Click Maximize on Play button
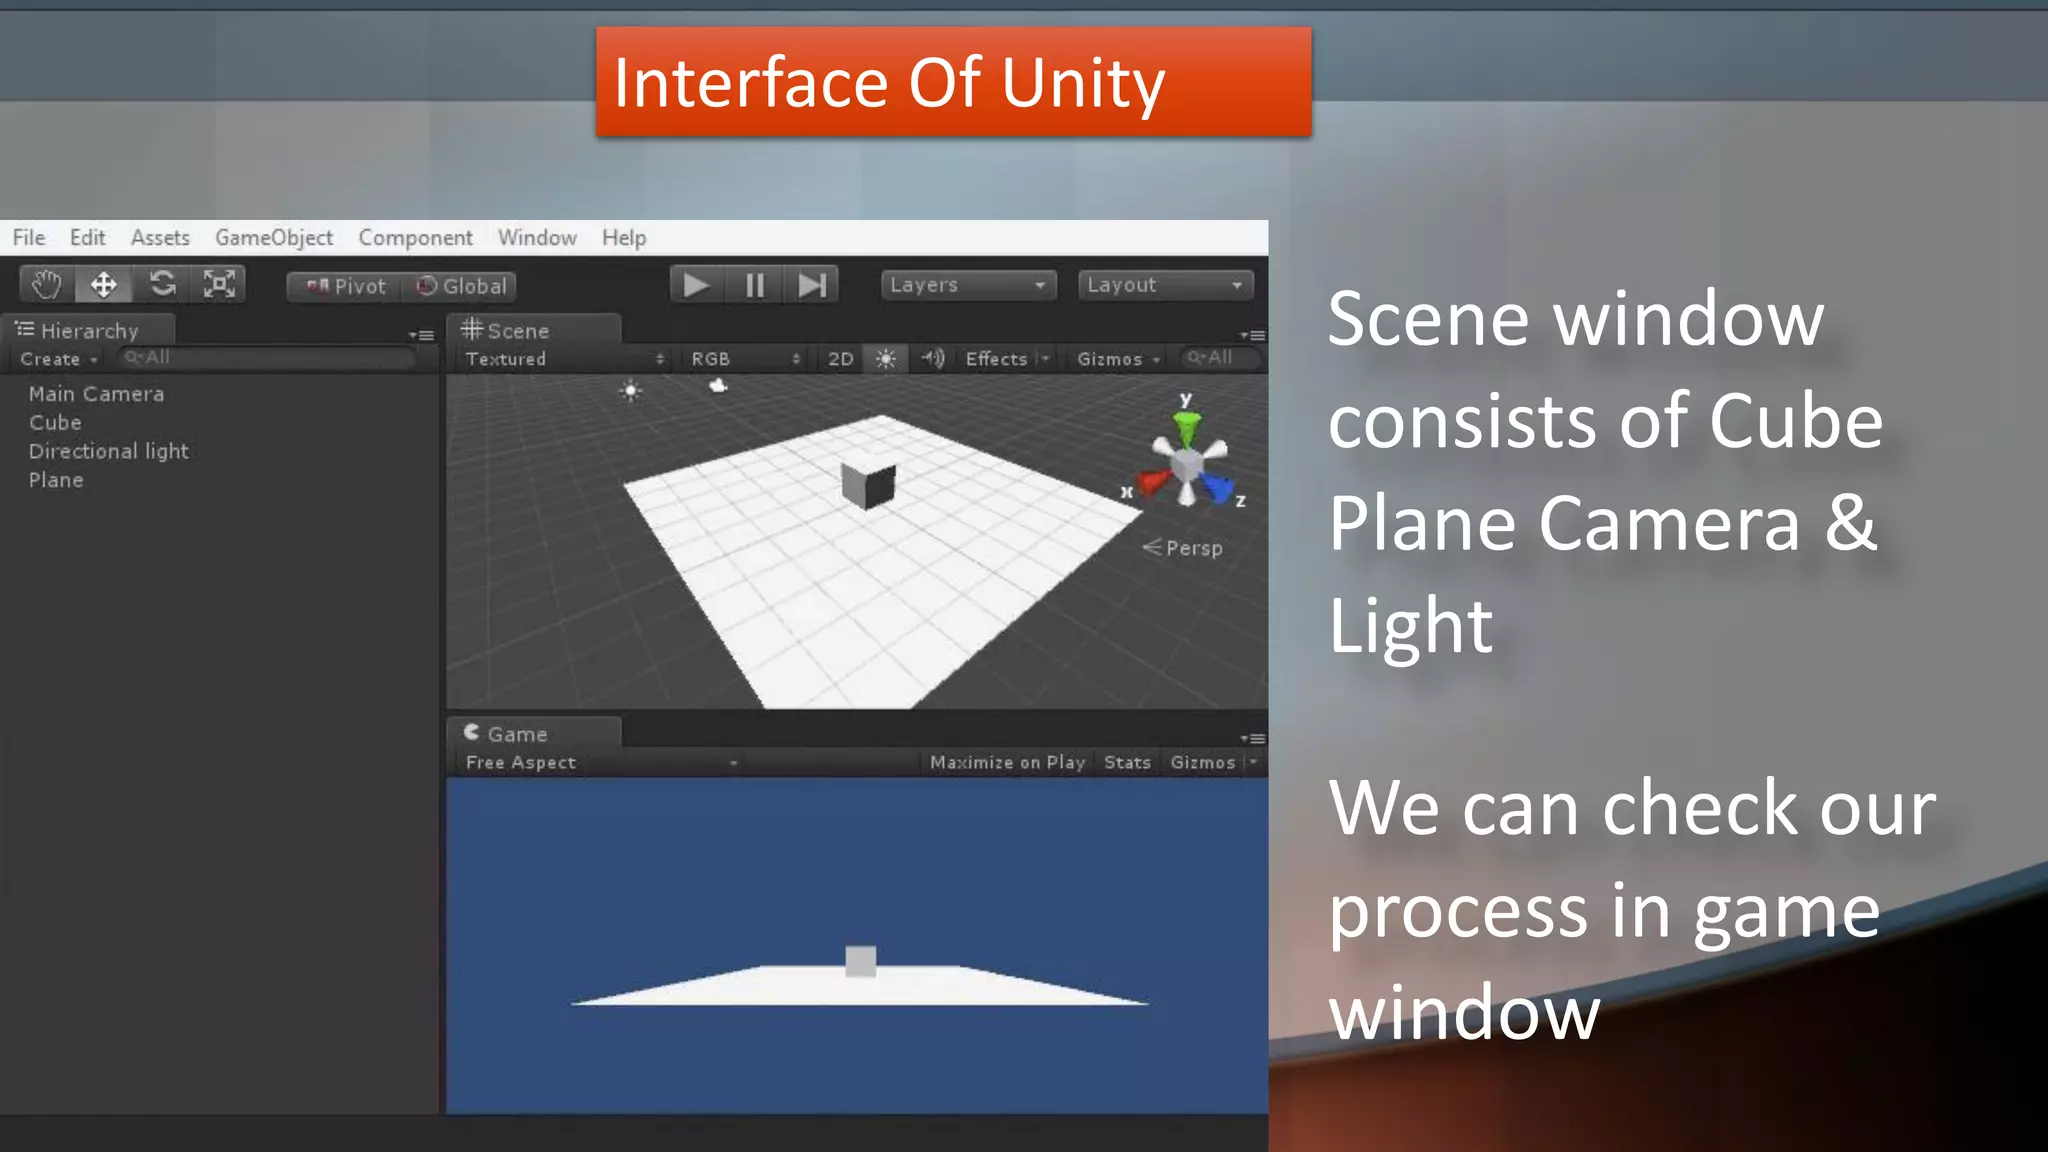Image resolution: width=2048 pixels, height=1152 pixels. point(1007,763)
